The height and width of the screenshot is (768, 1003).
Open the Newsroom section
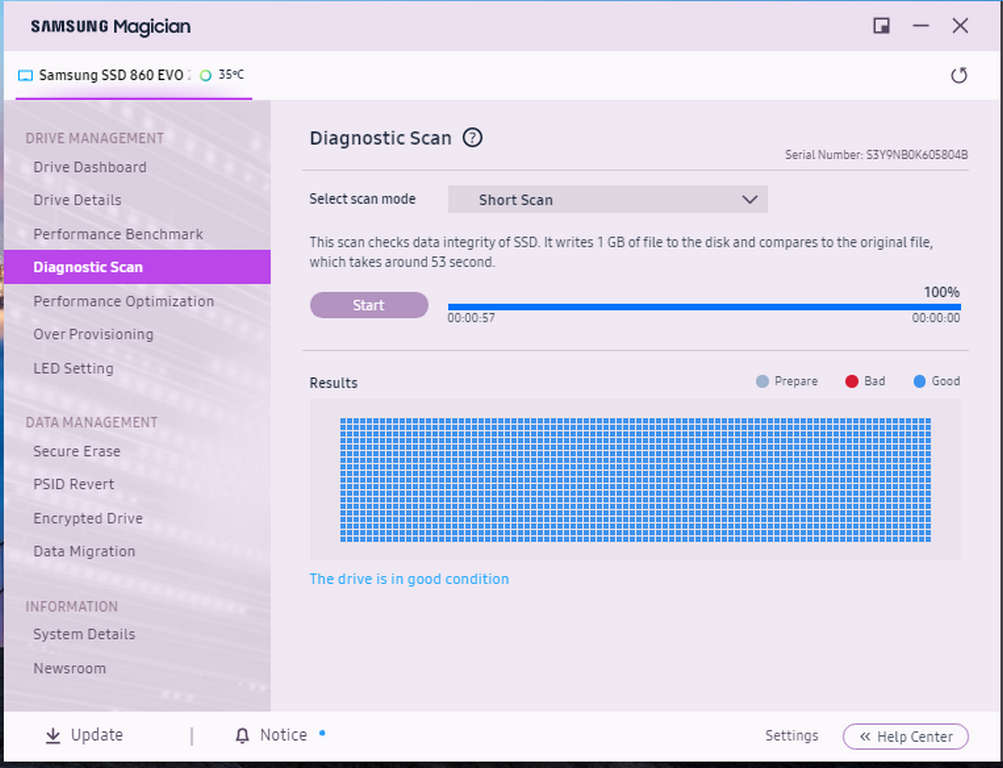pos(69,668)
